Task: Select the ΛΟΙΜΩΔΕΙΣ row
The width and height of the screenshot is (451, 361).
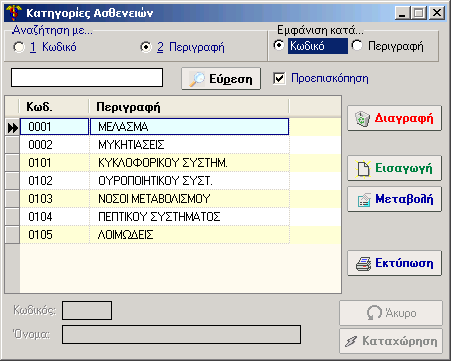Action: [x=189, y=235]
